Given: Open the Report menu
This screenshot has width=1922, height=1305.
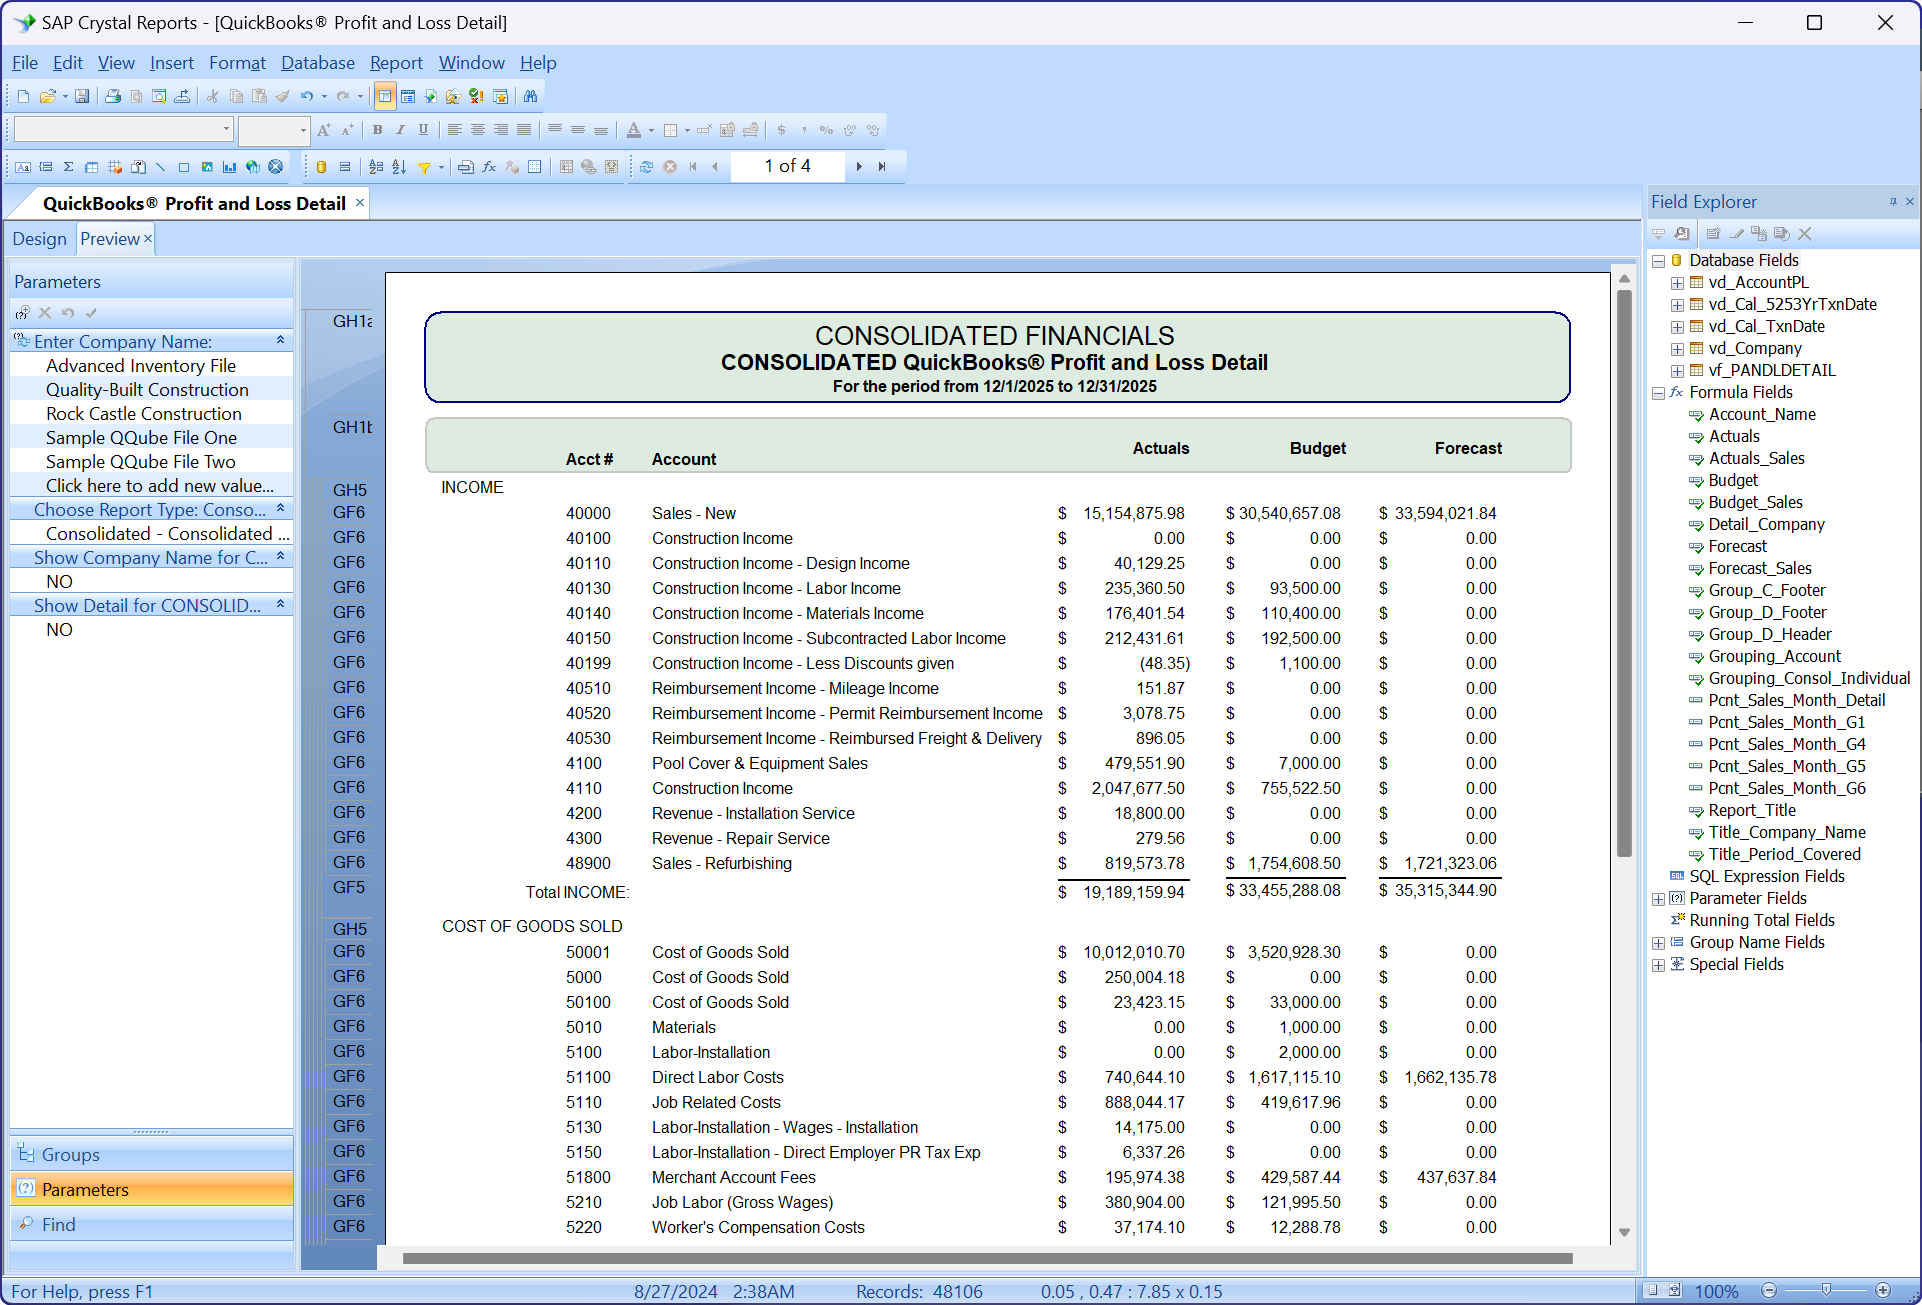Looking at the screenshot, I should pos(396,62).
